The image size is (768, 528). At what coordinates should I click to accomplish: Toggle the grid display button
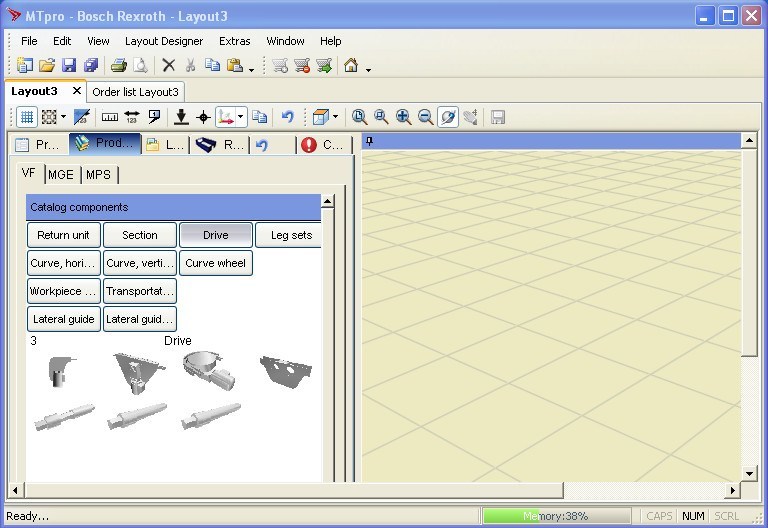point(27,117)
